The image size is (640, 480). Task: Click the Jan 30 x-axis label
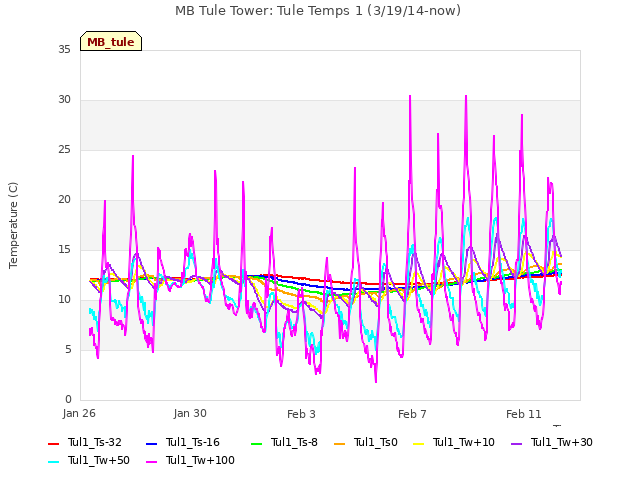click(x=190, y=413)
